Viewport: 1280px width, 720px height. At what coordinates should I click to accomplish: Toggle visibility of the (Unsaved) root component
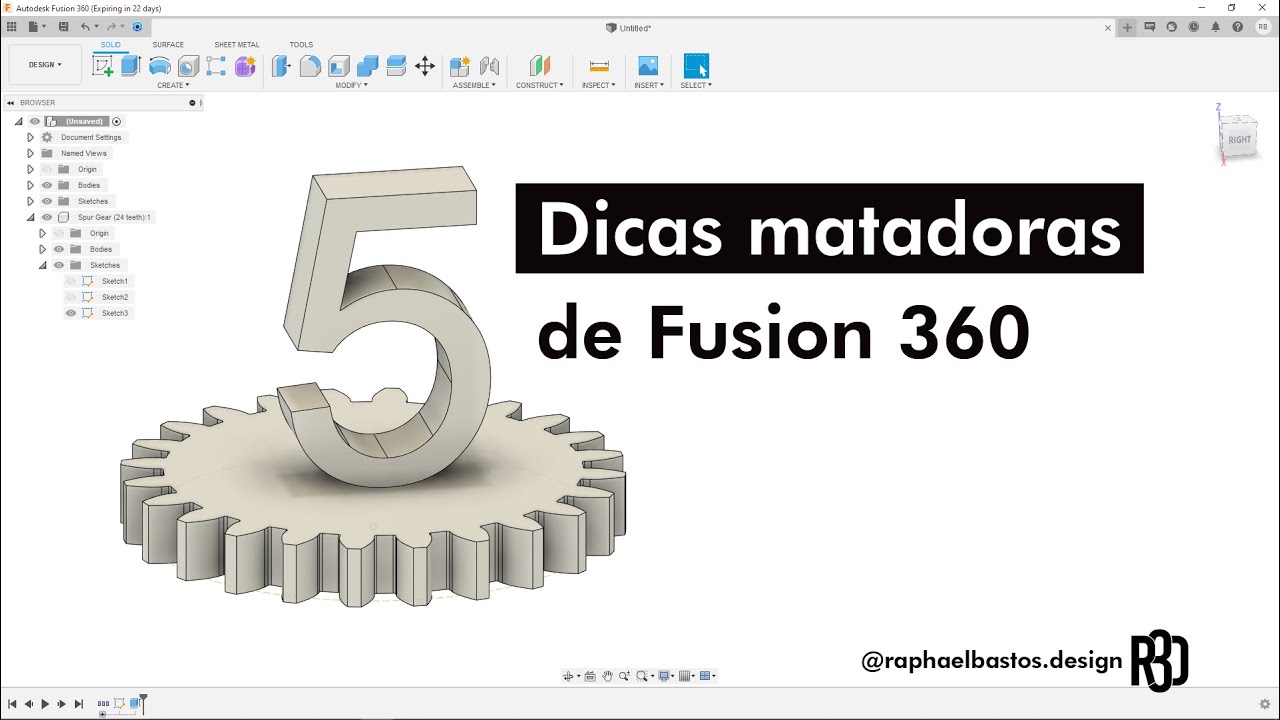(x=35, y=121)
